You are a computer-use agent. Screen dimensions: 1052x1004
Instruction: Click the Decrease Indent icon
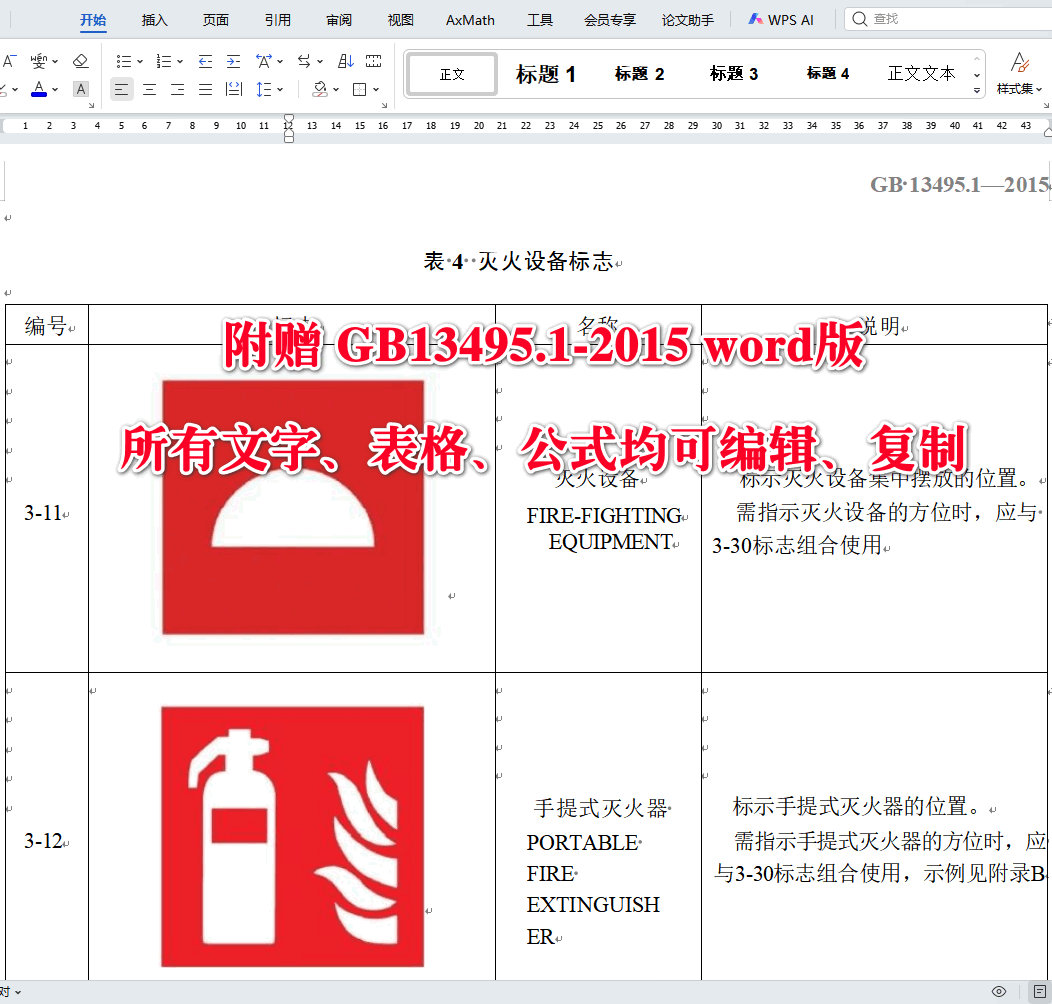click(205, 60)
